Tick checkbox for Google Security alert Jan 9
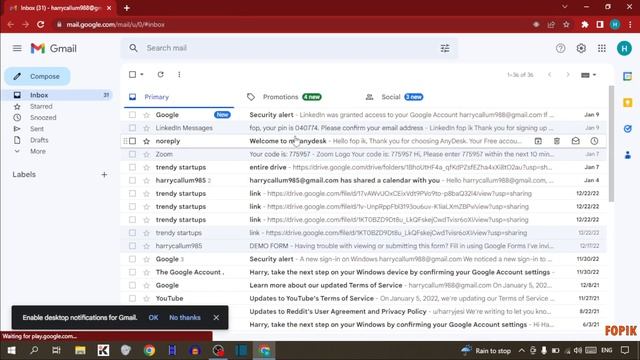This screenshot has height=360, width=640. tap(132, 115)
